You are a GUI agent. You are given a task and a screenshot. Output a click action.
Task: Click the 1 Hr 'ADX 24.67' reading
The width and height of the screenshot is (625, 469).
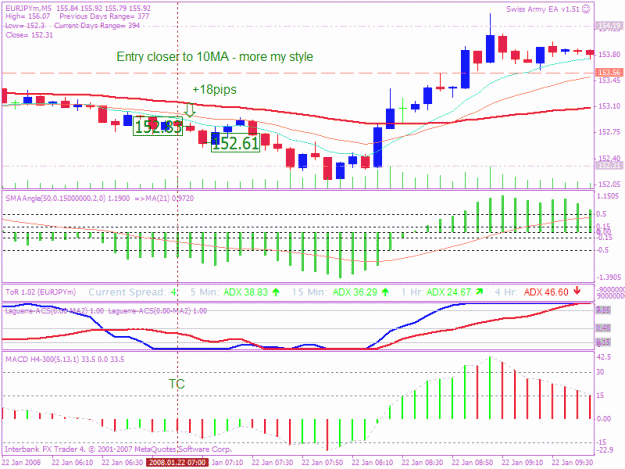click(x=449, y=292)
